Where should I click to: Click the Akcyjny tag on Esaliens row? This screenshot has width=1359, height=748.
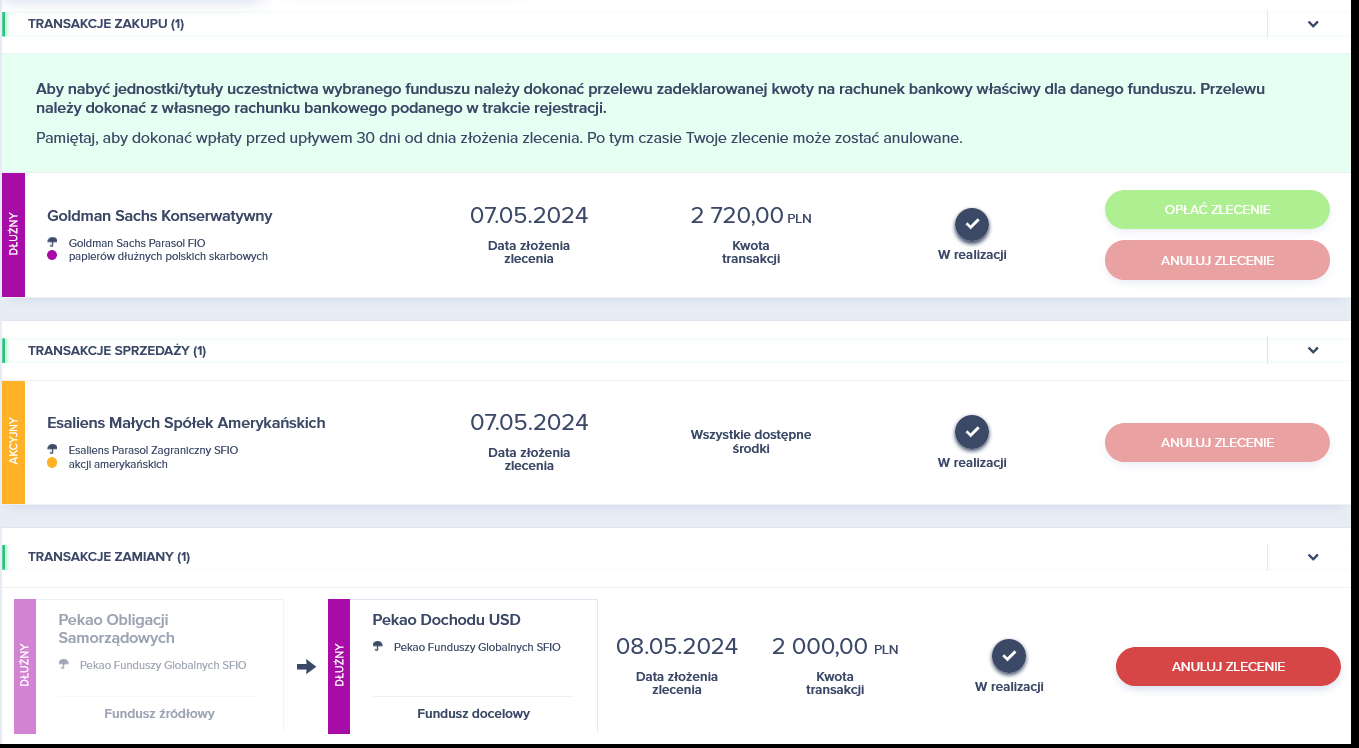(x=13, y=442)
